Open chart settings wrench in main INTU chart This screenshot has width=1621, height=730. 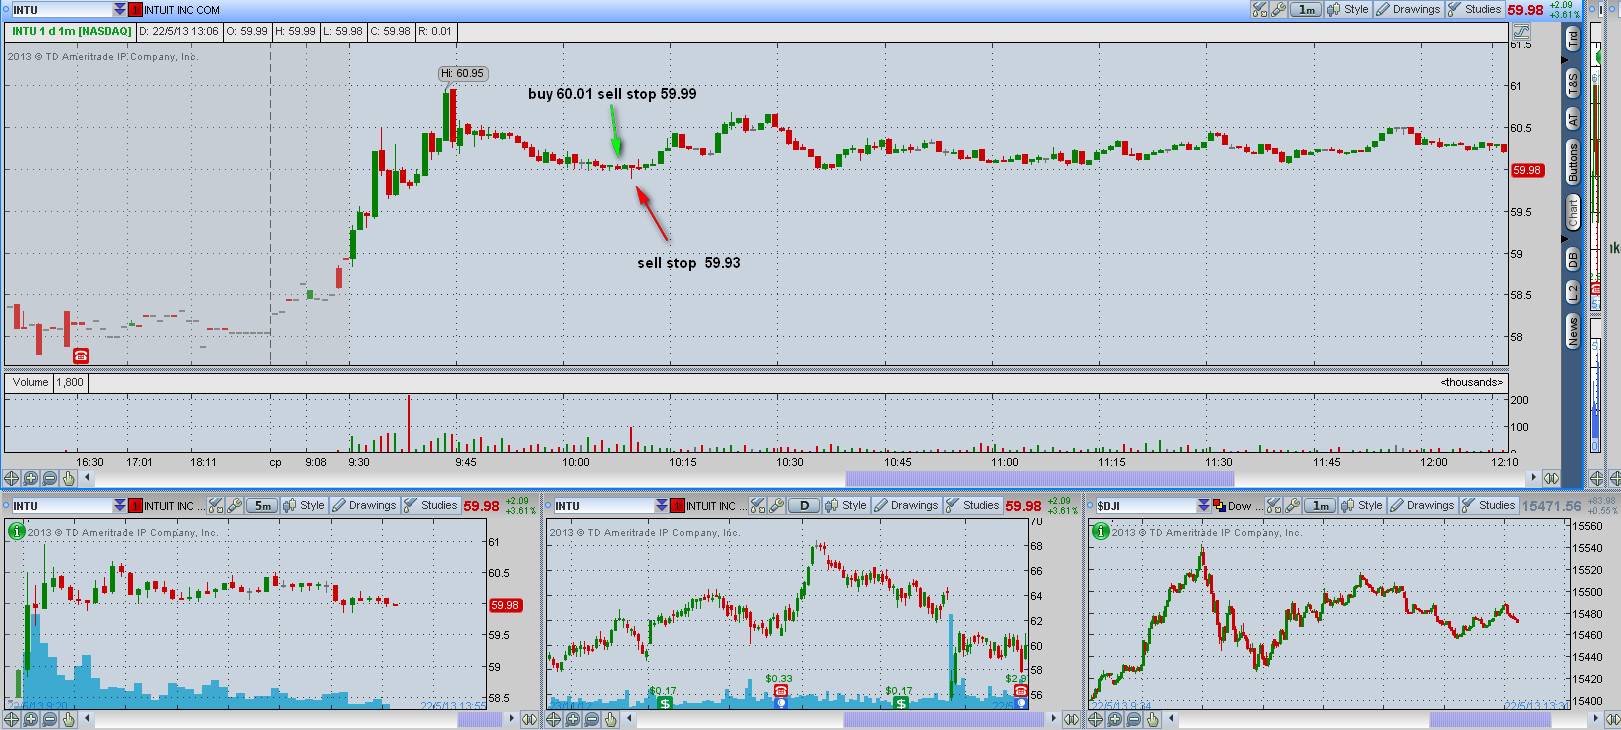[x=1278, y=9]
